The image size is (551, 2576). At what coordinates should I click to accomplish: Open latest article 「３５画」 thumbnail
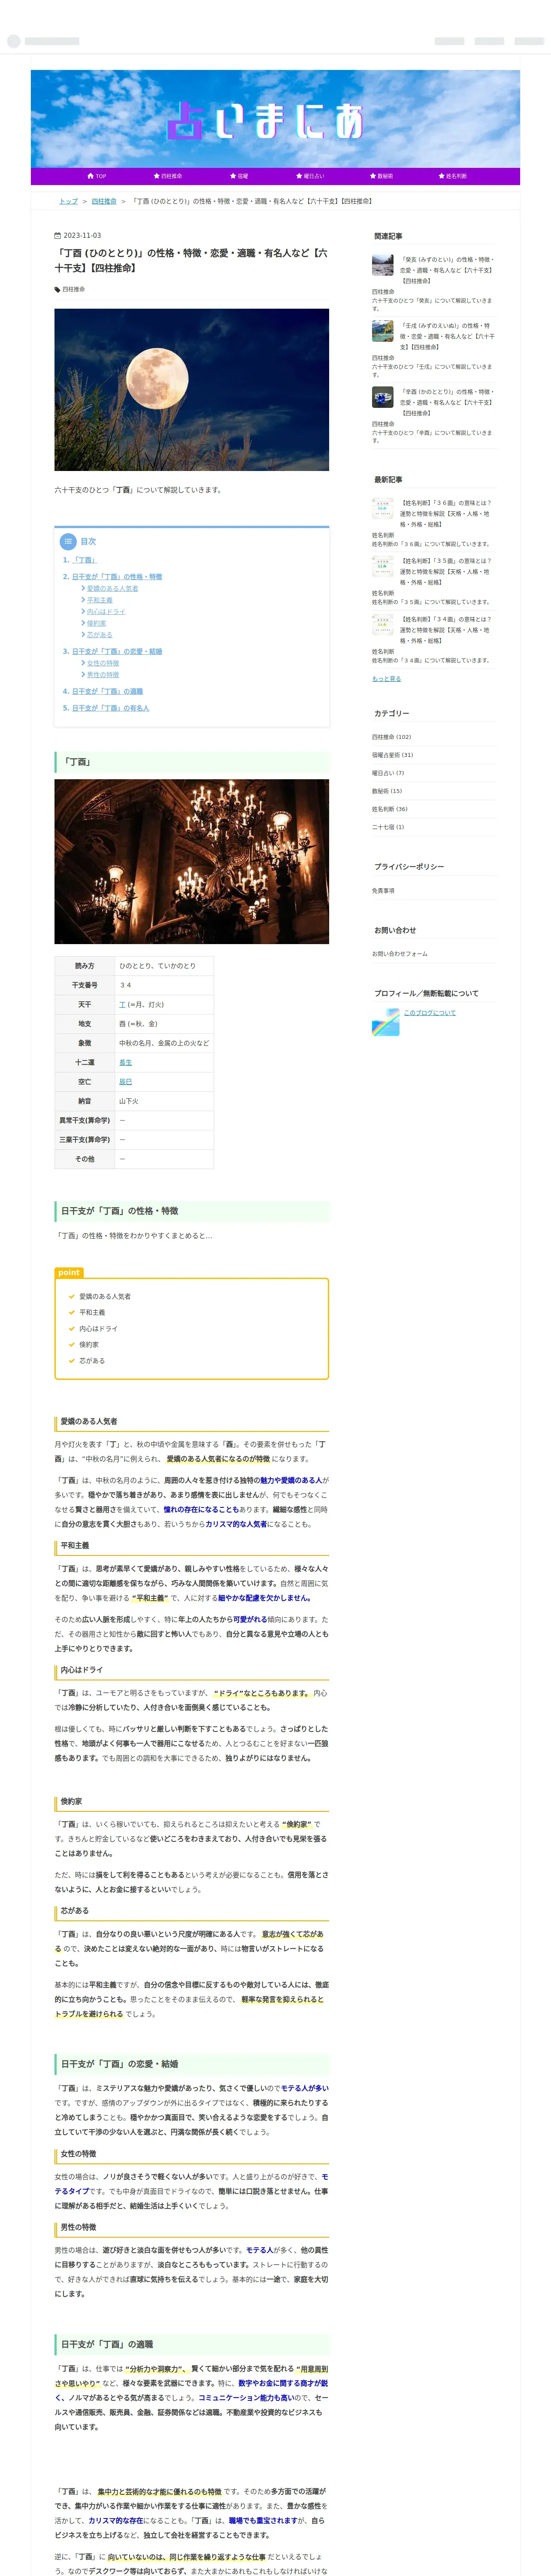[383, 567]
